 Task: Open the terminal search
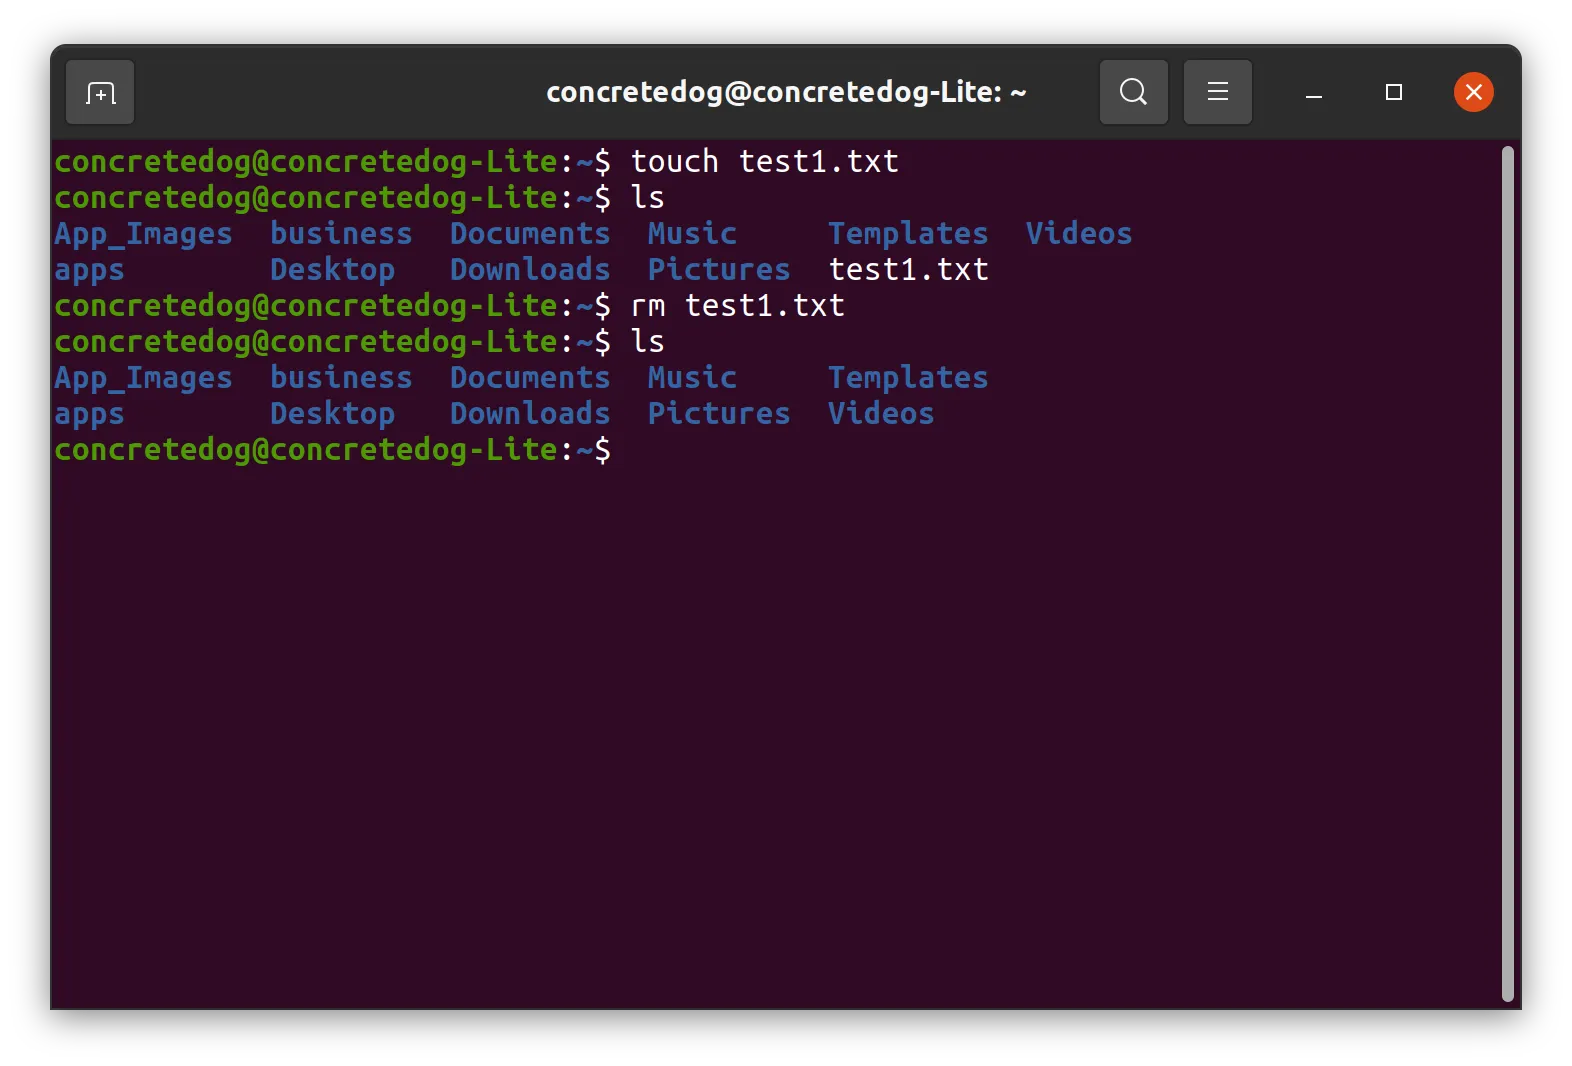coord(1133,92)
